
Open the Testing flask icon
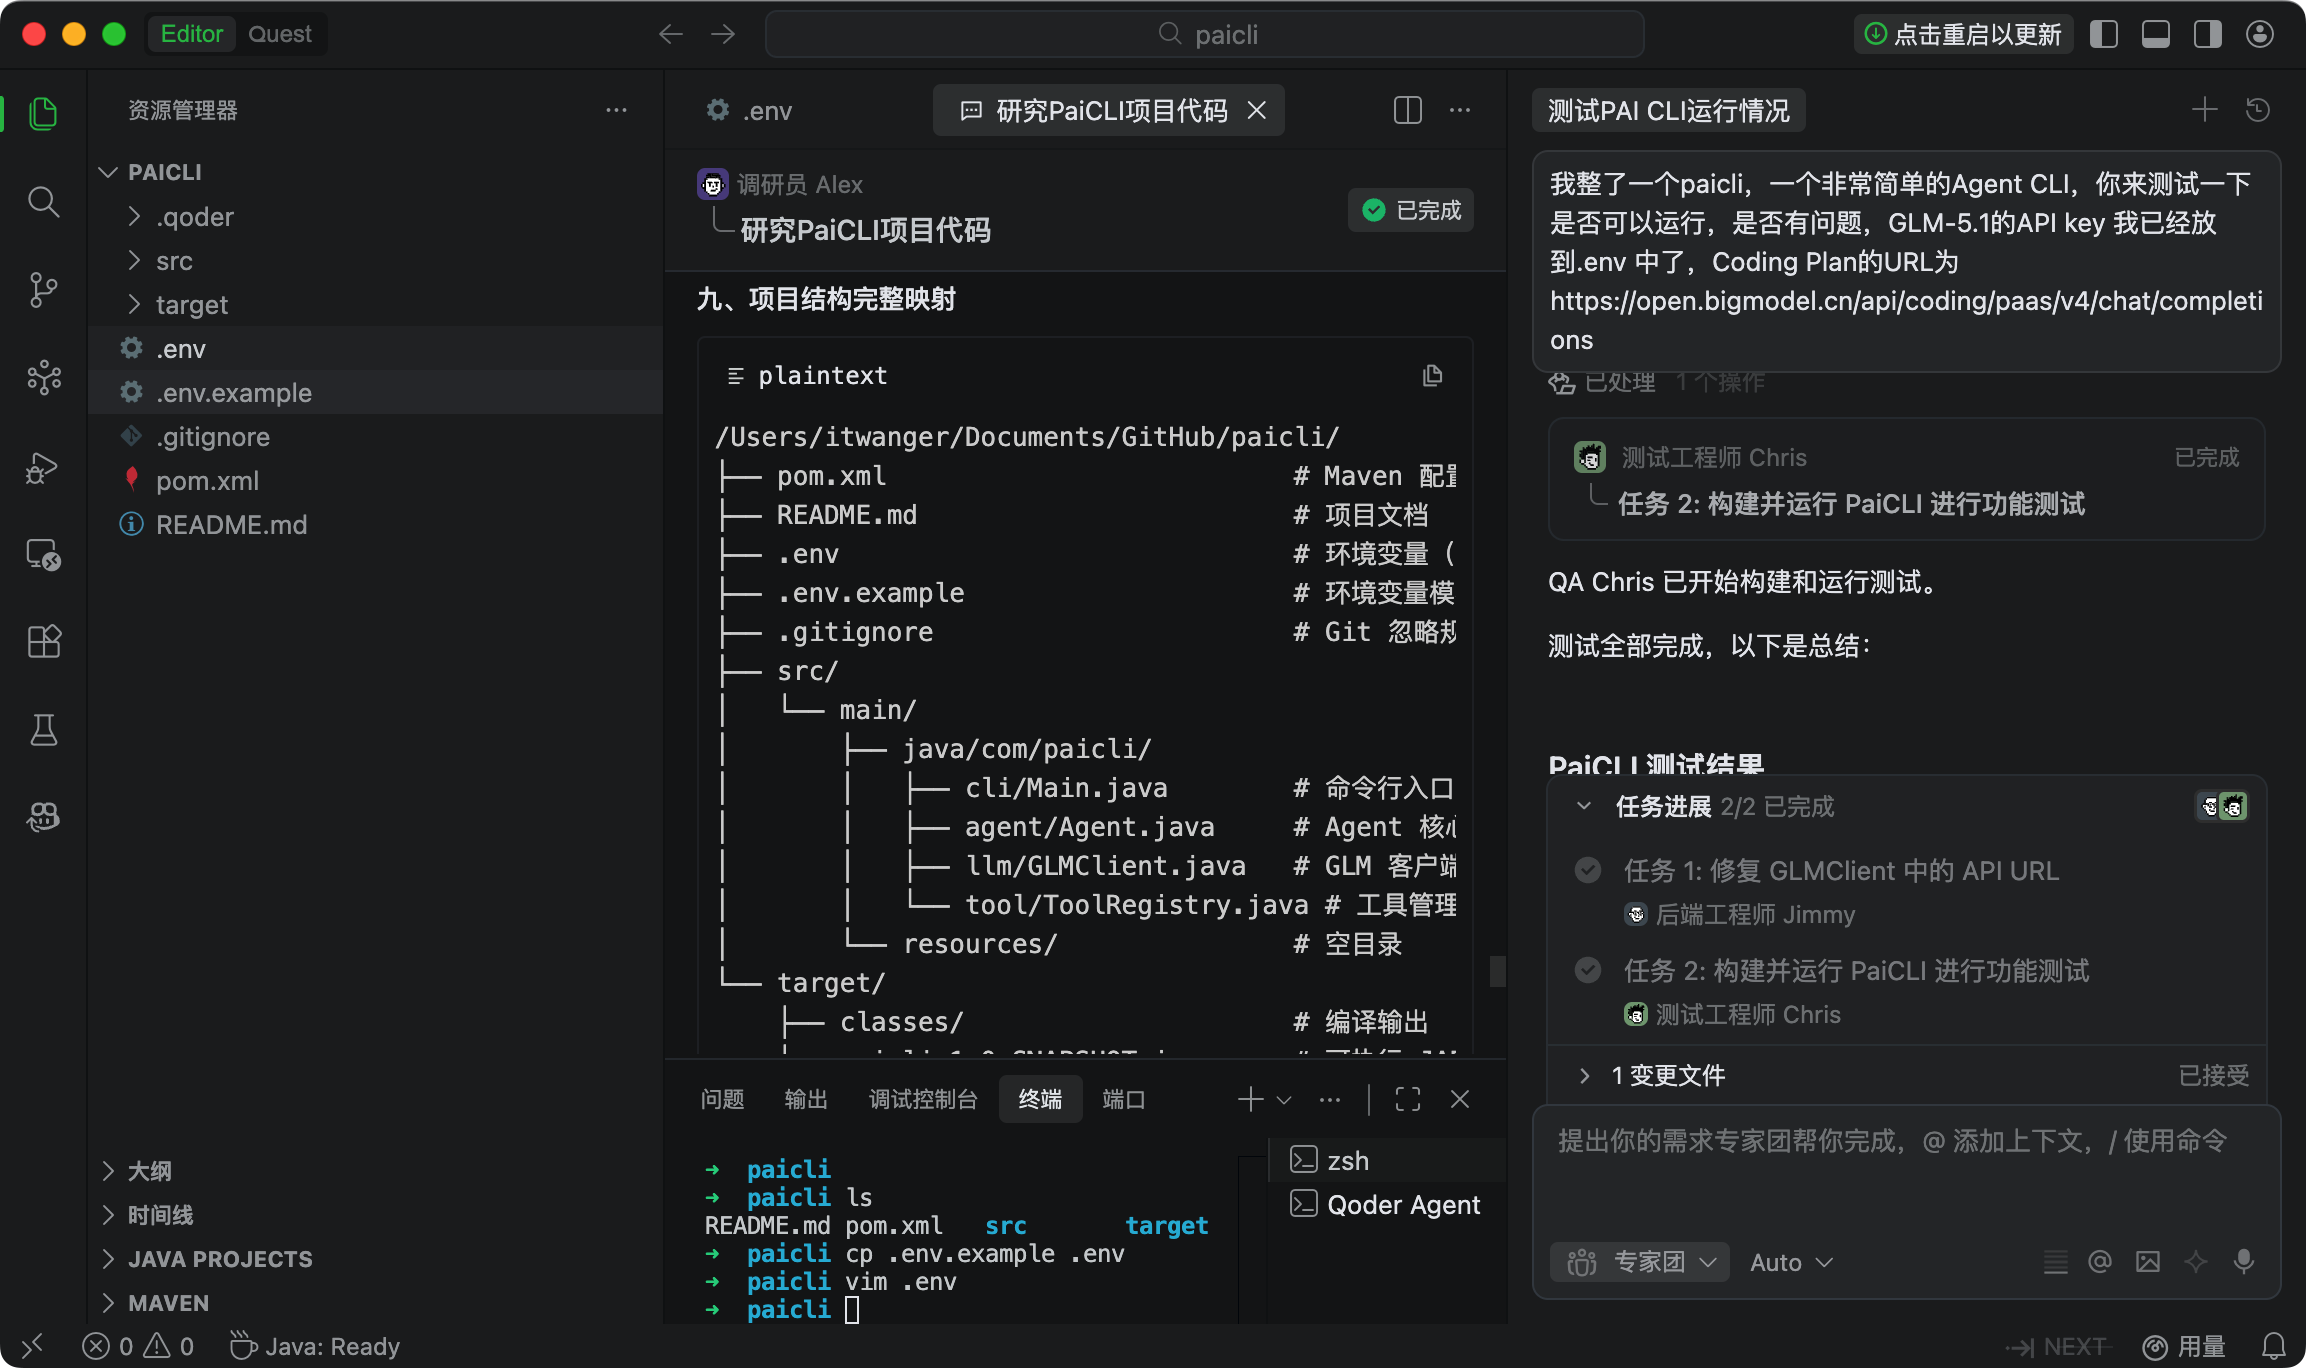pyautogui.click(x=43, y=730)
